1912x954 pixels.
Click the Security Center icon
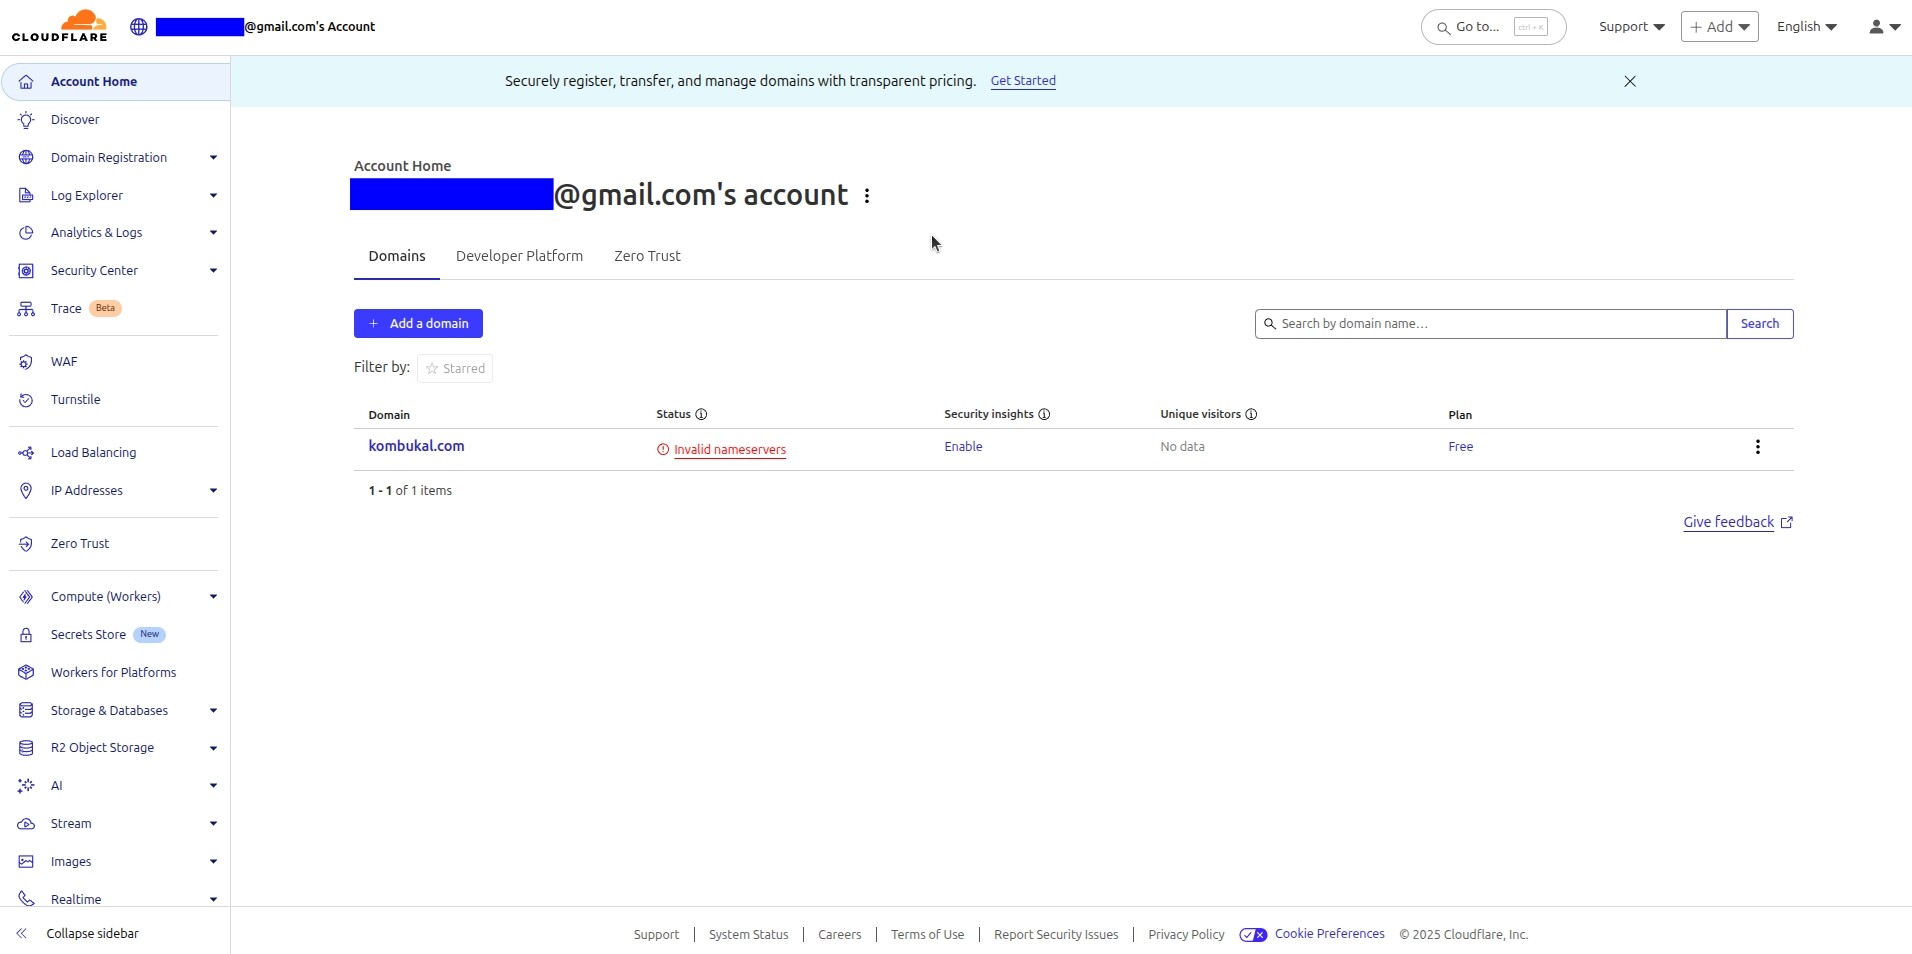pyautogui.click(x=26, y=271)
